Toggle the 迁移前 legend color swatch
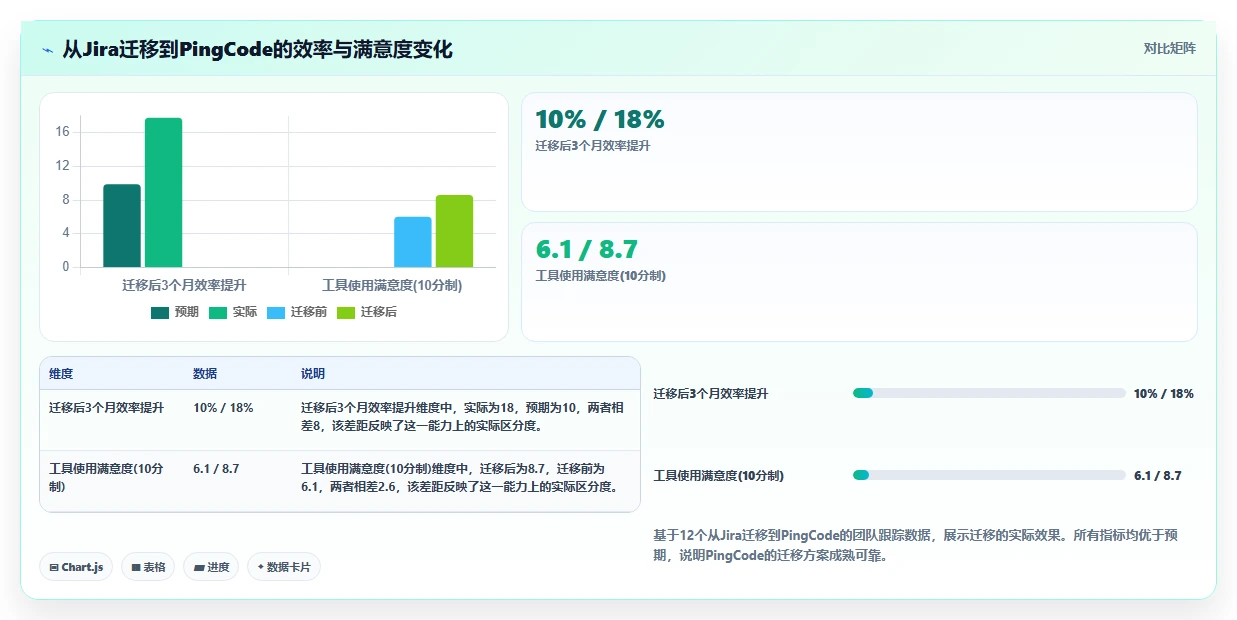This screenshot has height=620, width=1237. pyautogui.click(x=276, y=312)
